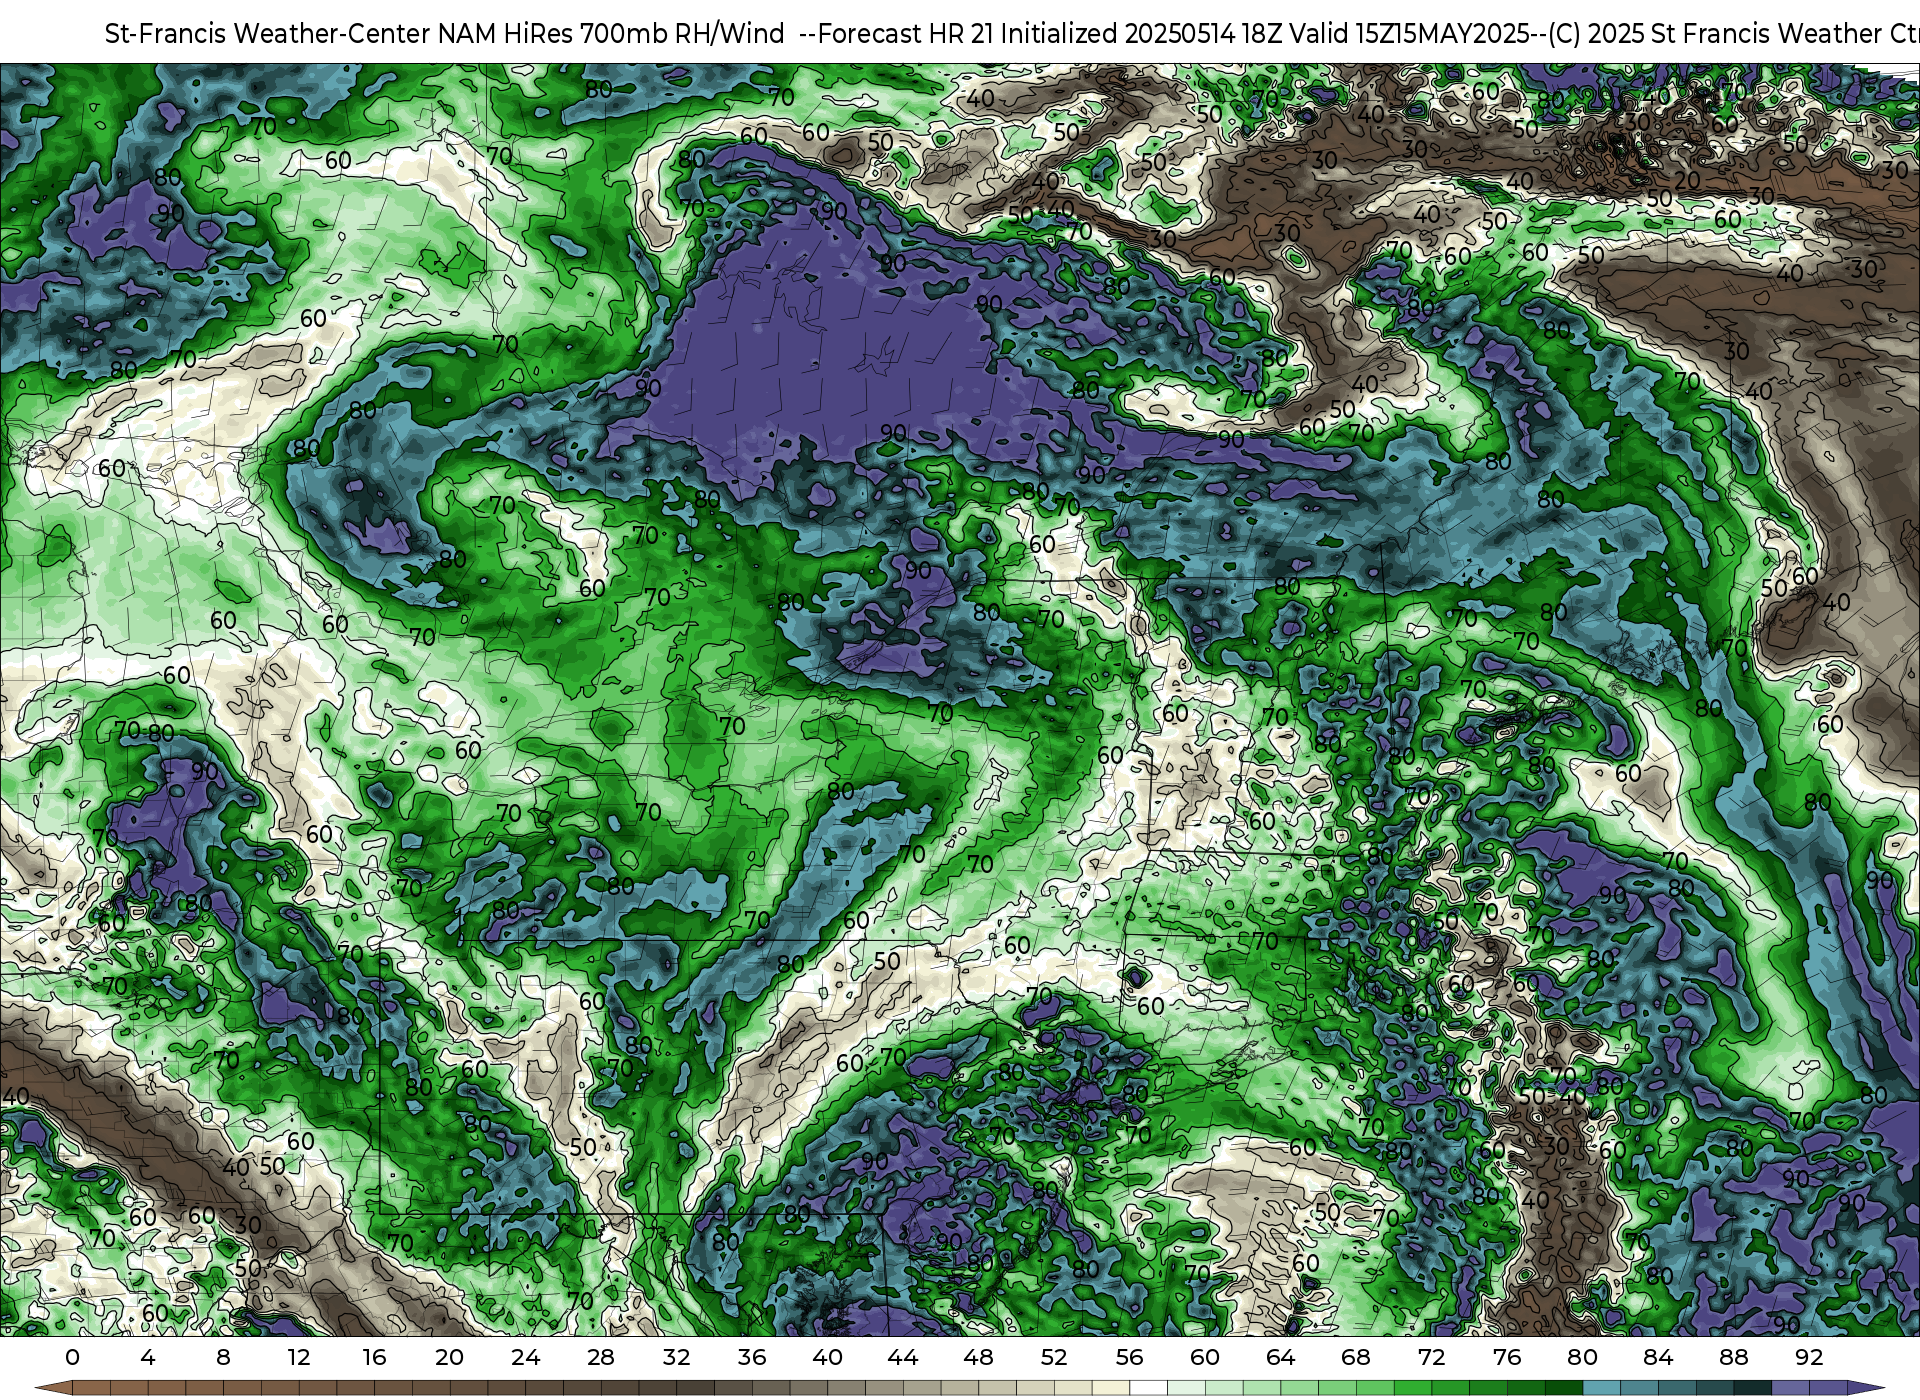Click the '92' label on the color scale

click(1809, 1357)
